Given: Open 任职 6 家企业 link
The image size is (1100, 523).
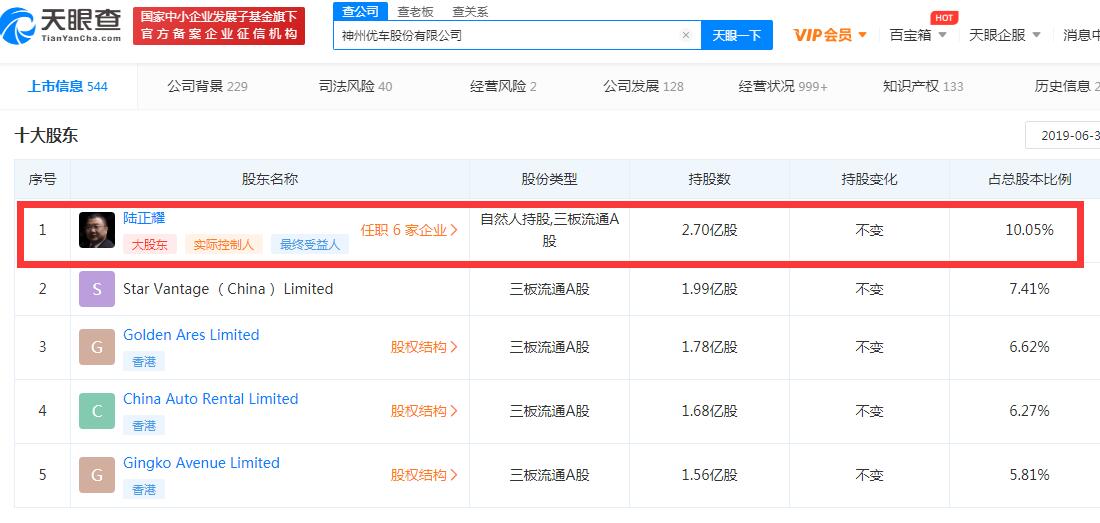Looking at the screenshot, I should coord(409,230).
